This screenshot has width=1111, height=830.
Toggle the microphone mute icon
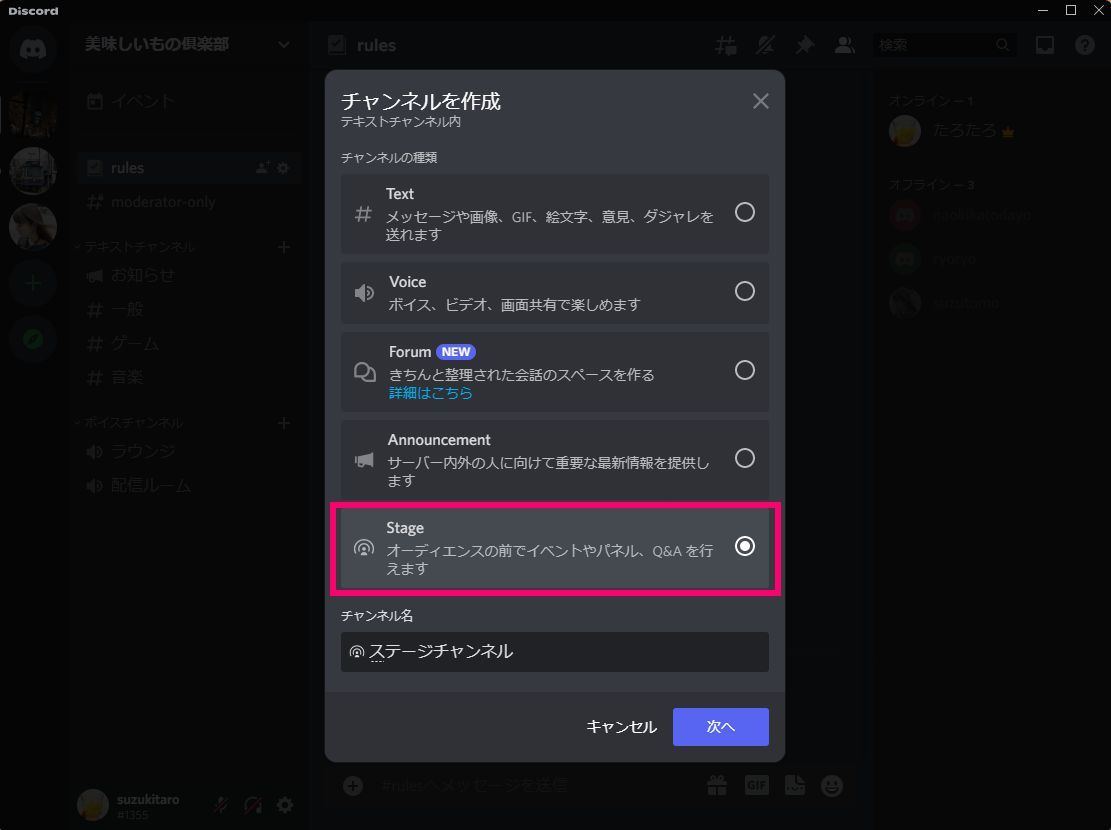(x=221, y=805)
